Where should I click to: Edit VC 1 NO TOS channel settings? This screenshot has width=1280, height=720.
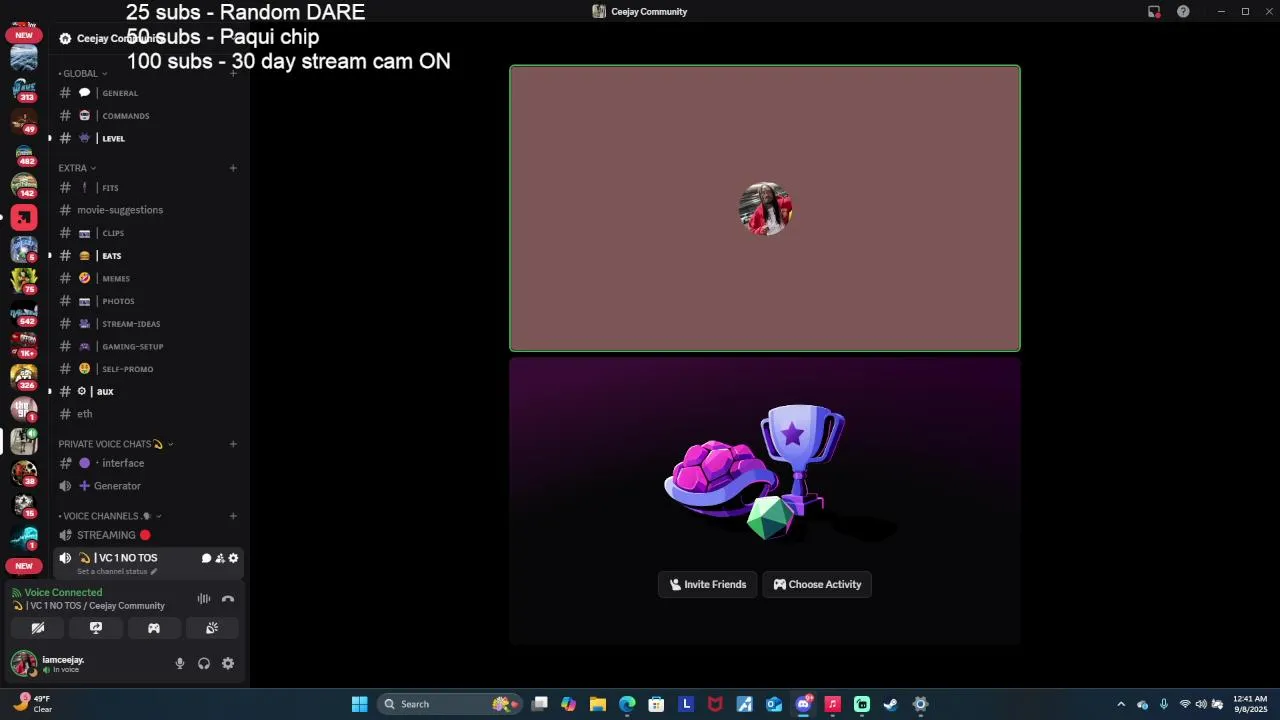tap(233, 558)
